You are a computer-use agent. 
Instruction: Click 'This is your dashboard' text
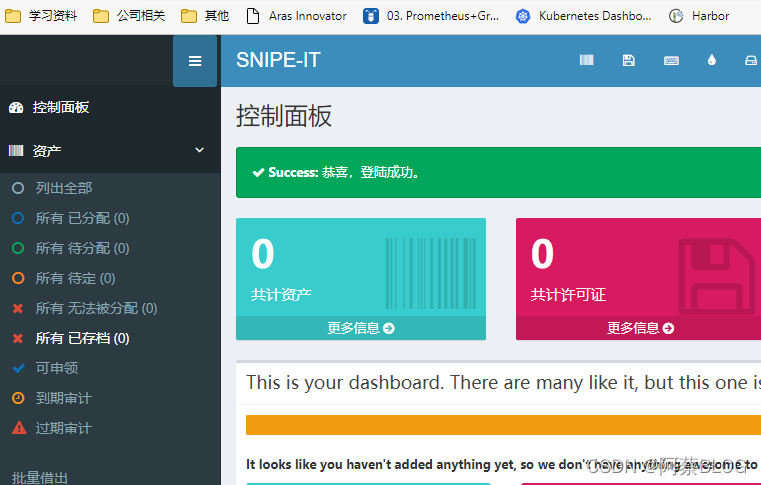[x=503, y=383]
